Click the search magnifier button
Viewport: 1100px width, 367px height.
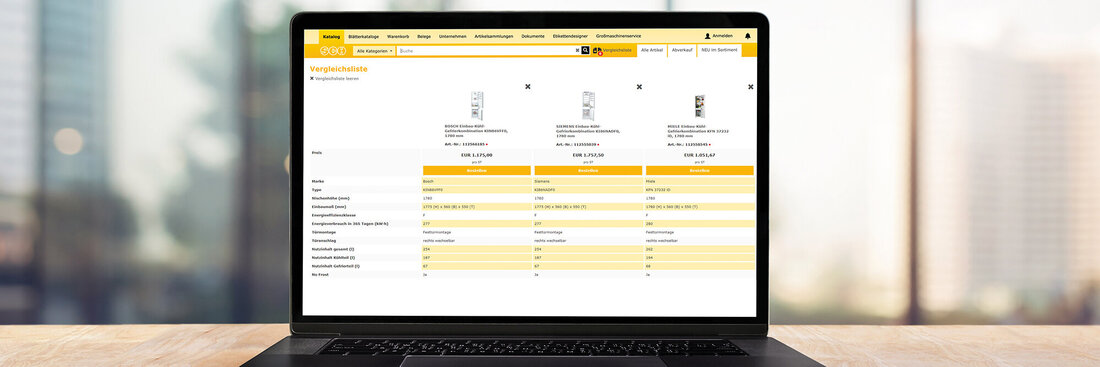585,51
